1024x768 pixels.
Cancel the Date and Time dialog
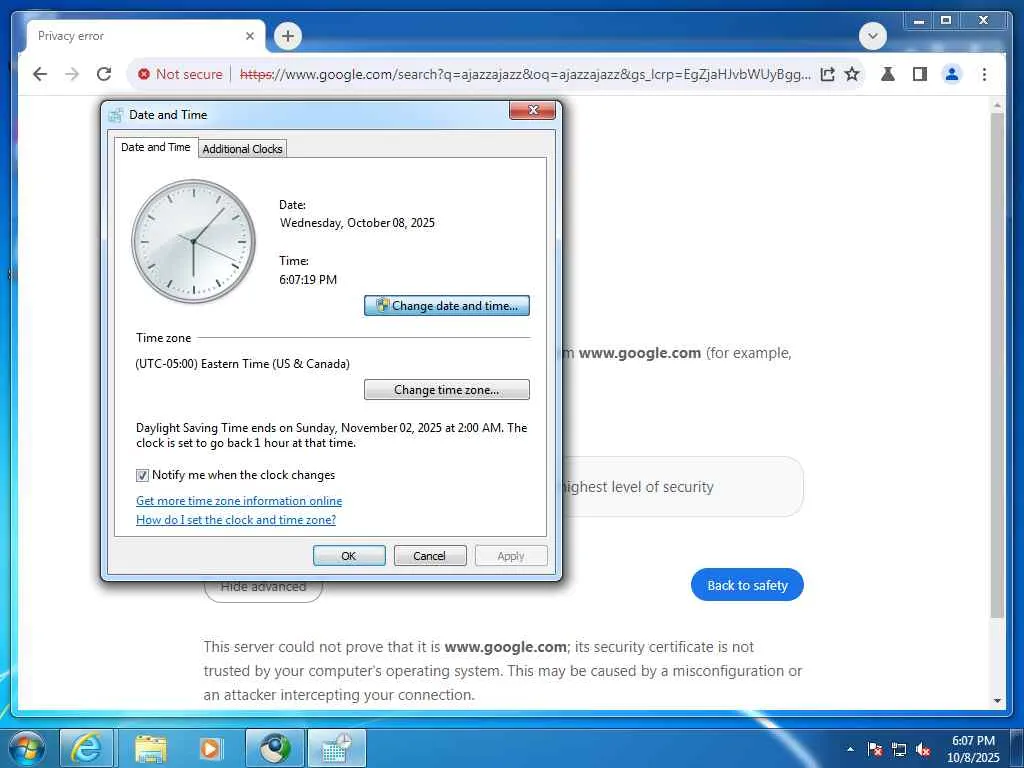pos(430,556)
